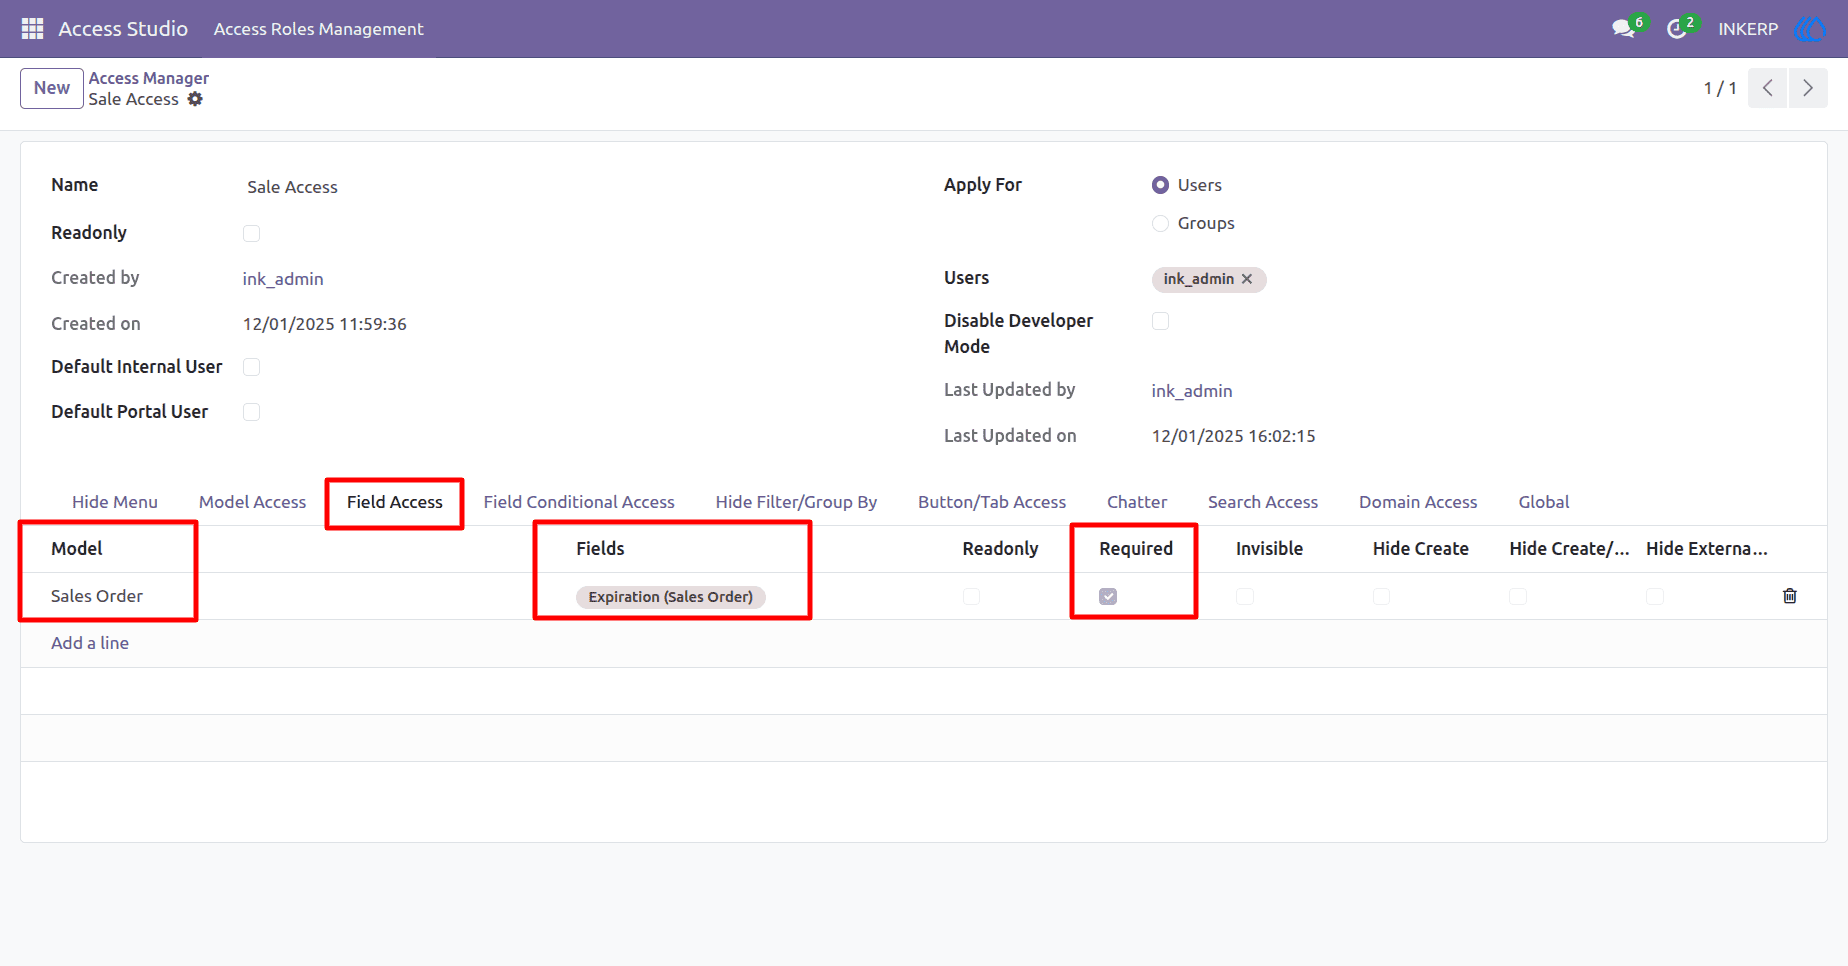Open the apps grid menu icon

click(x=32, y=29)
